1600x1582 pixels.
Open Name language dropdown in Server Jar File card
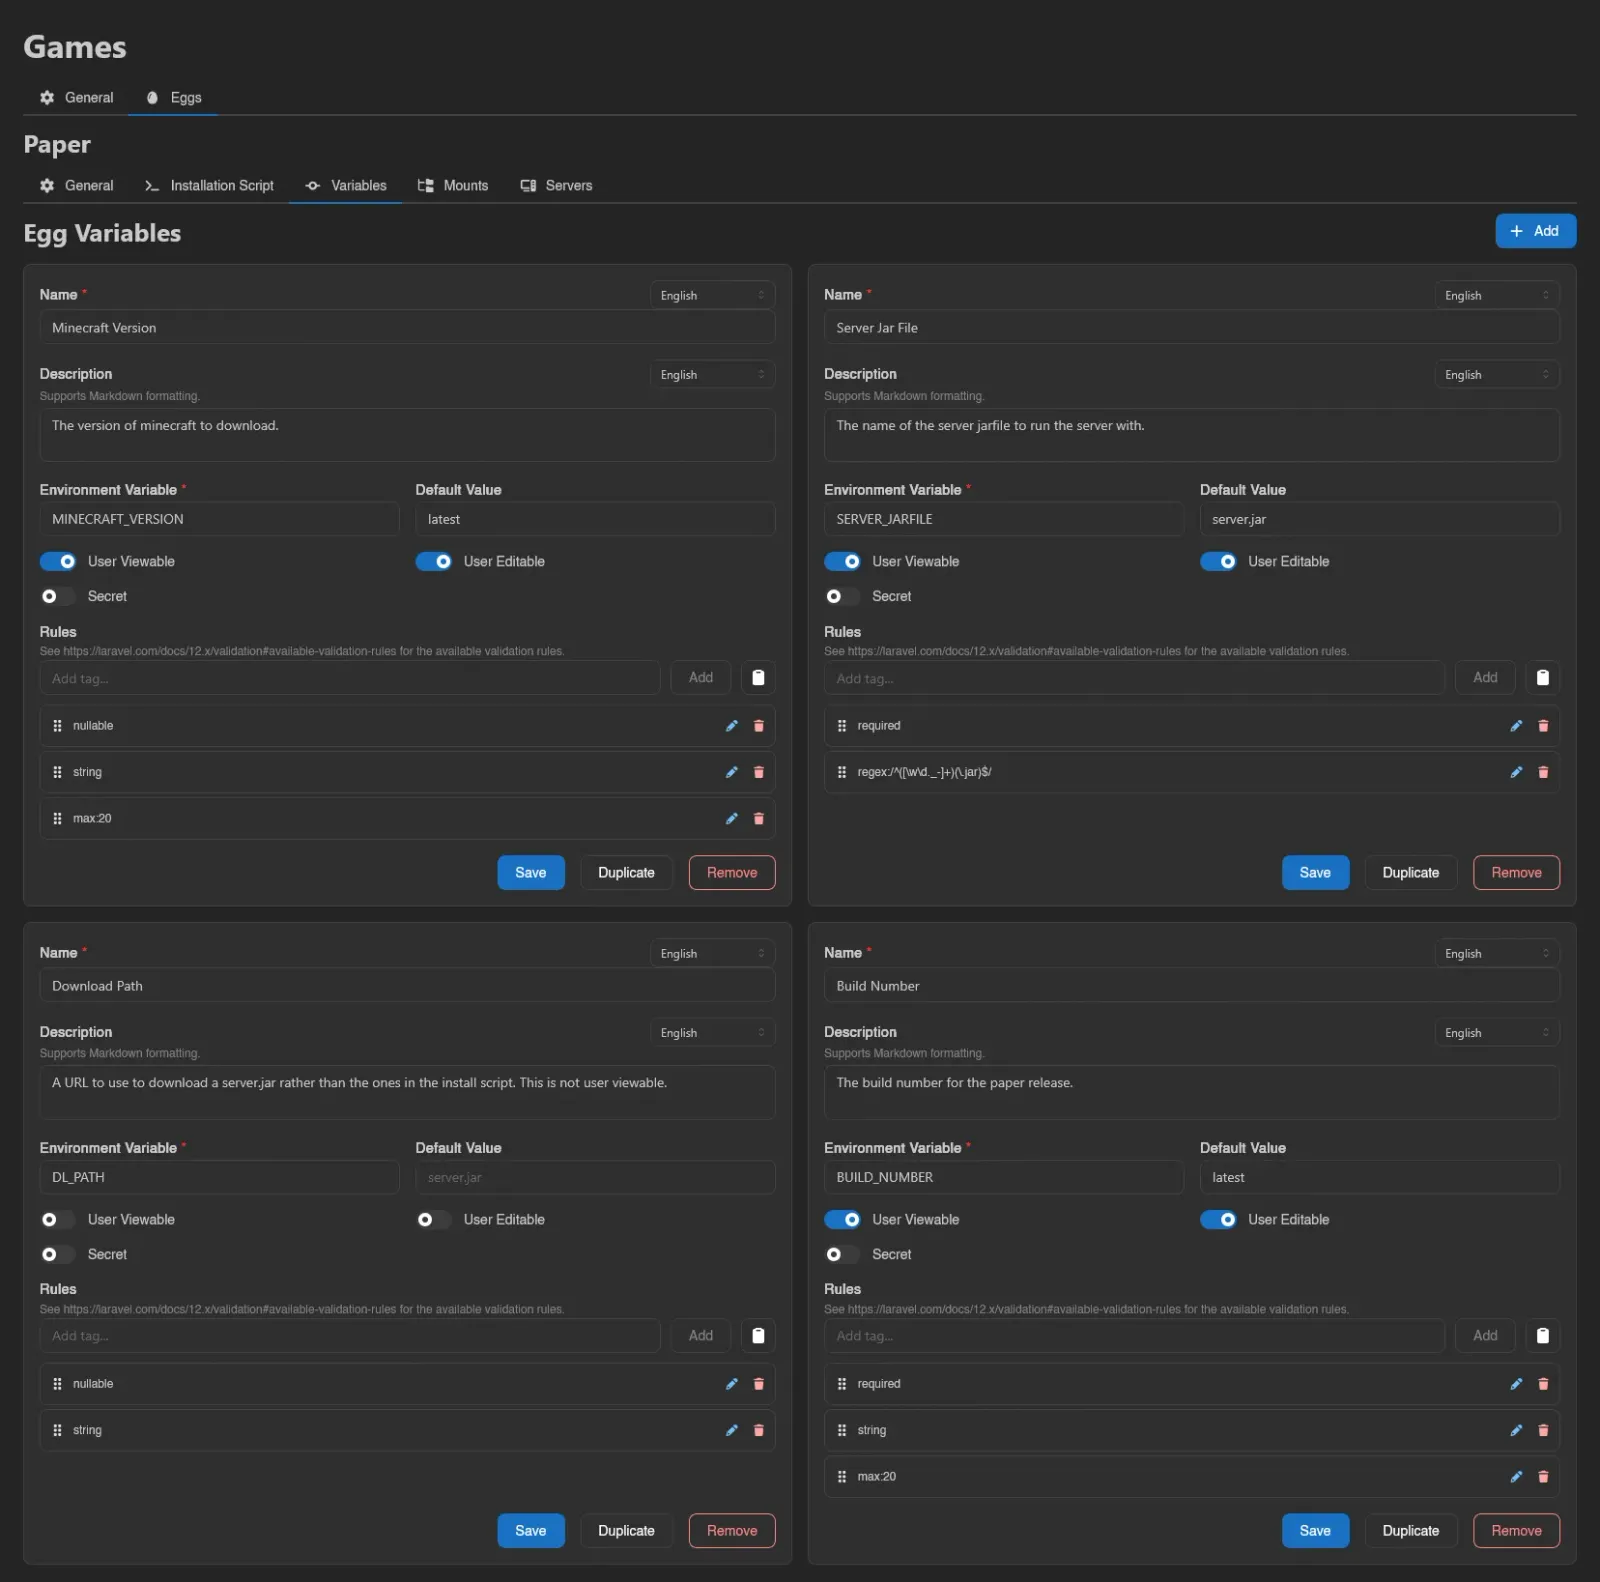(1497, 295)
